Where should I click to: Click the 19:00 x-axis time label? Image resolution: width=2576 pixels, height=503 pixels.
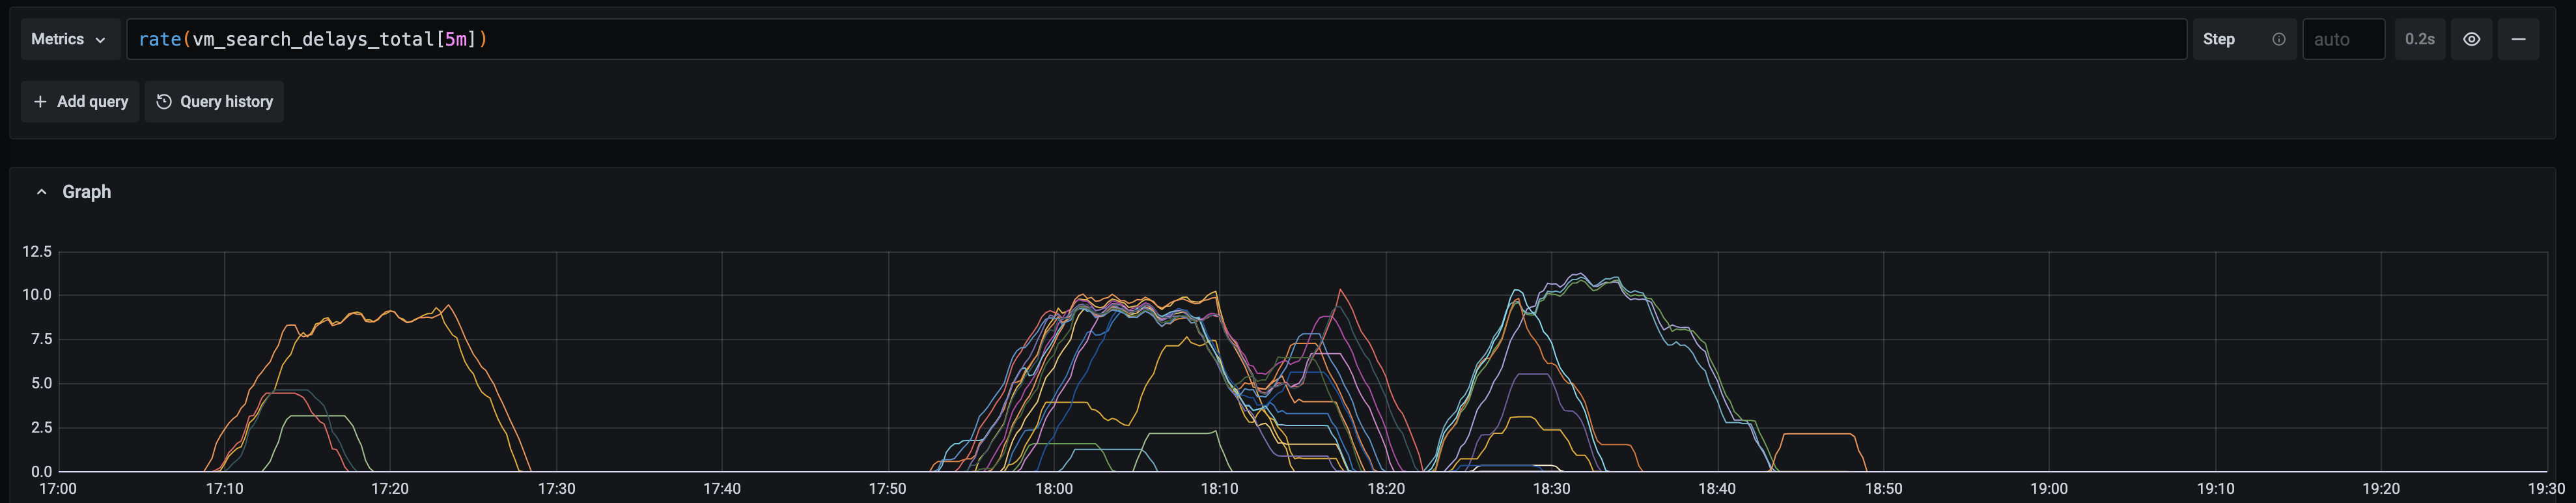click(2049, 489)
